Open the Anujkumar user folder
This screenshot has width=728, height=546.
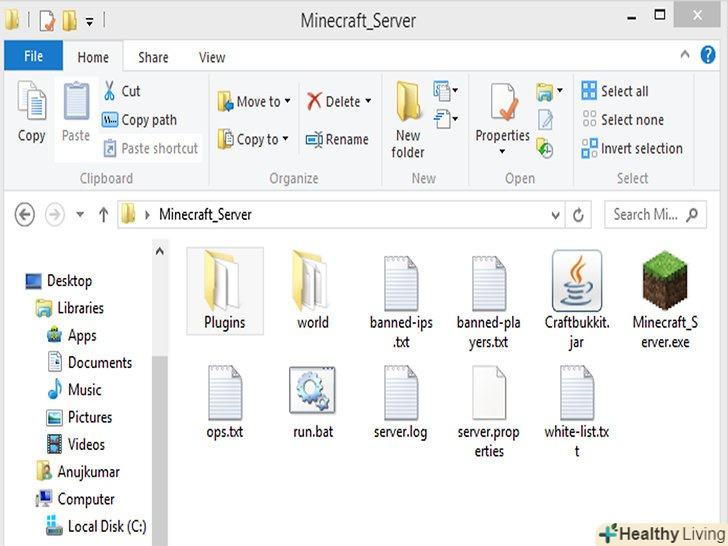pyautogui.click(x=78, y=472)
